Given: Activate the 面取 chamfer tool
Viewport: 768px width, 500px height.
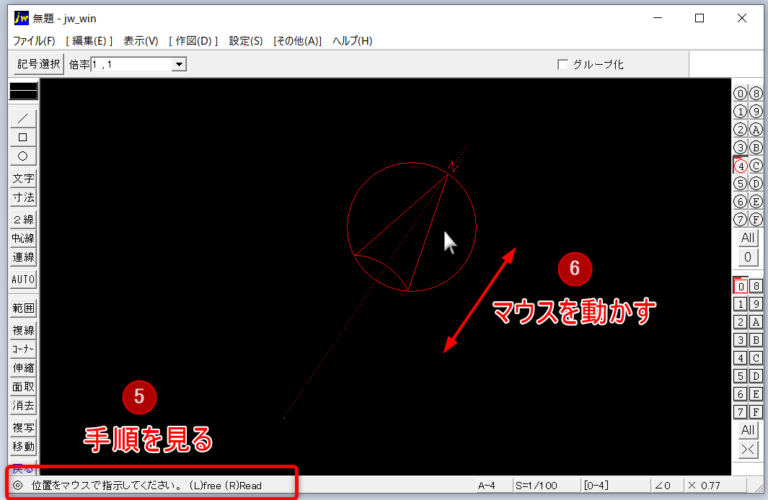Looking at the screenshot, I should (x=23, y=387).
